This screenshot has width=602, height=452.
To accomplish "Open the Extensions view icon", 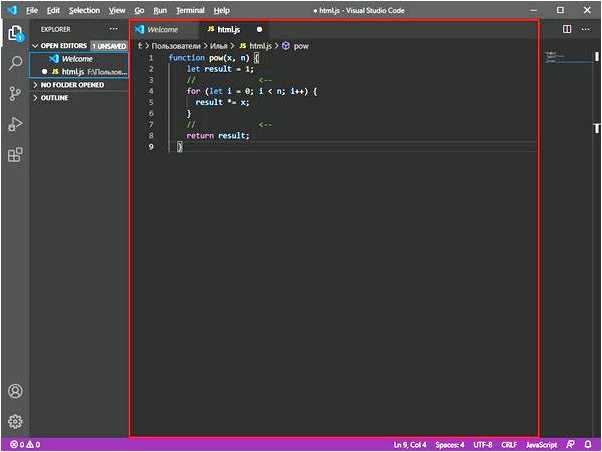I will (15, 154).
